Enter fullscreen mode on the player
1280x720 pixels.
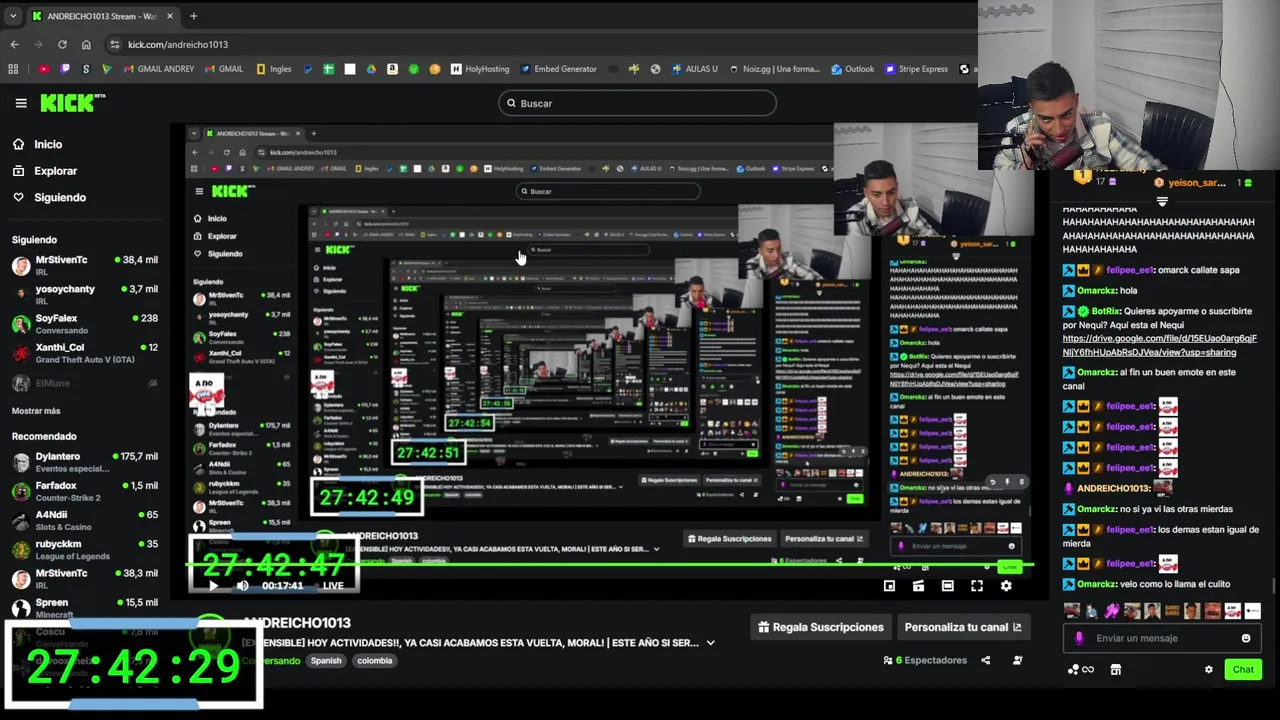point(977,586)
